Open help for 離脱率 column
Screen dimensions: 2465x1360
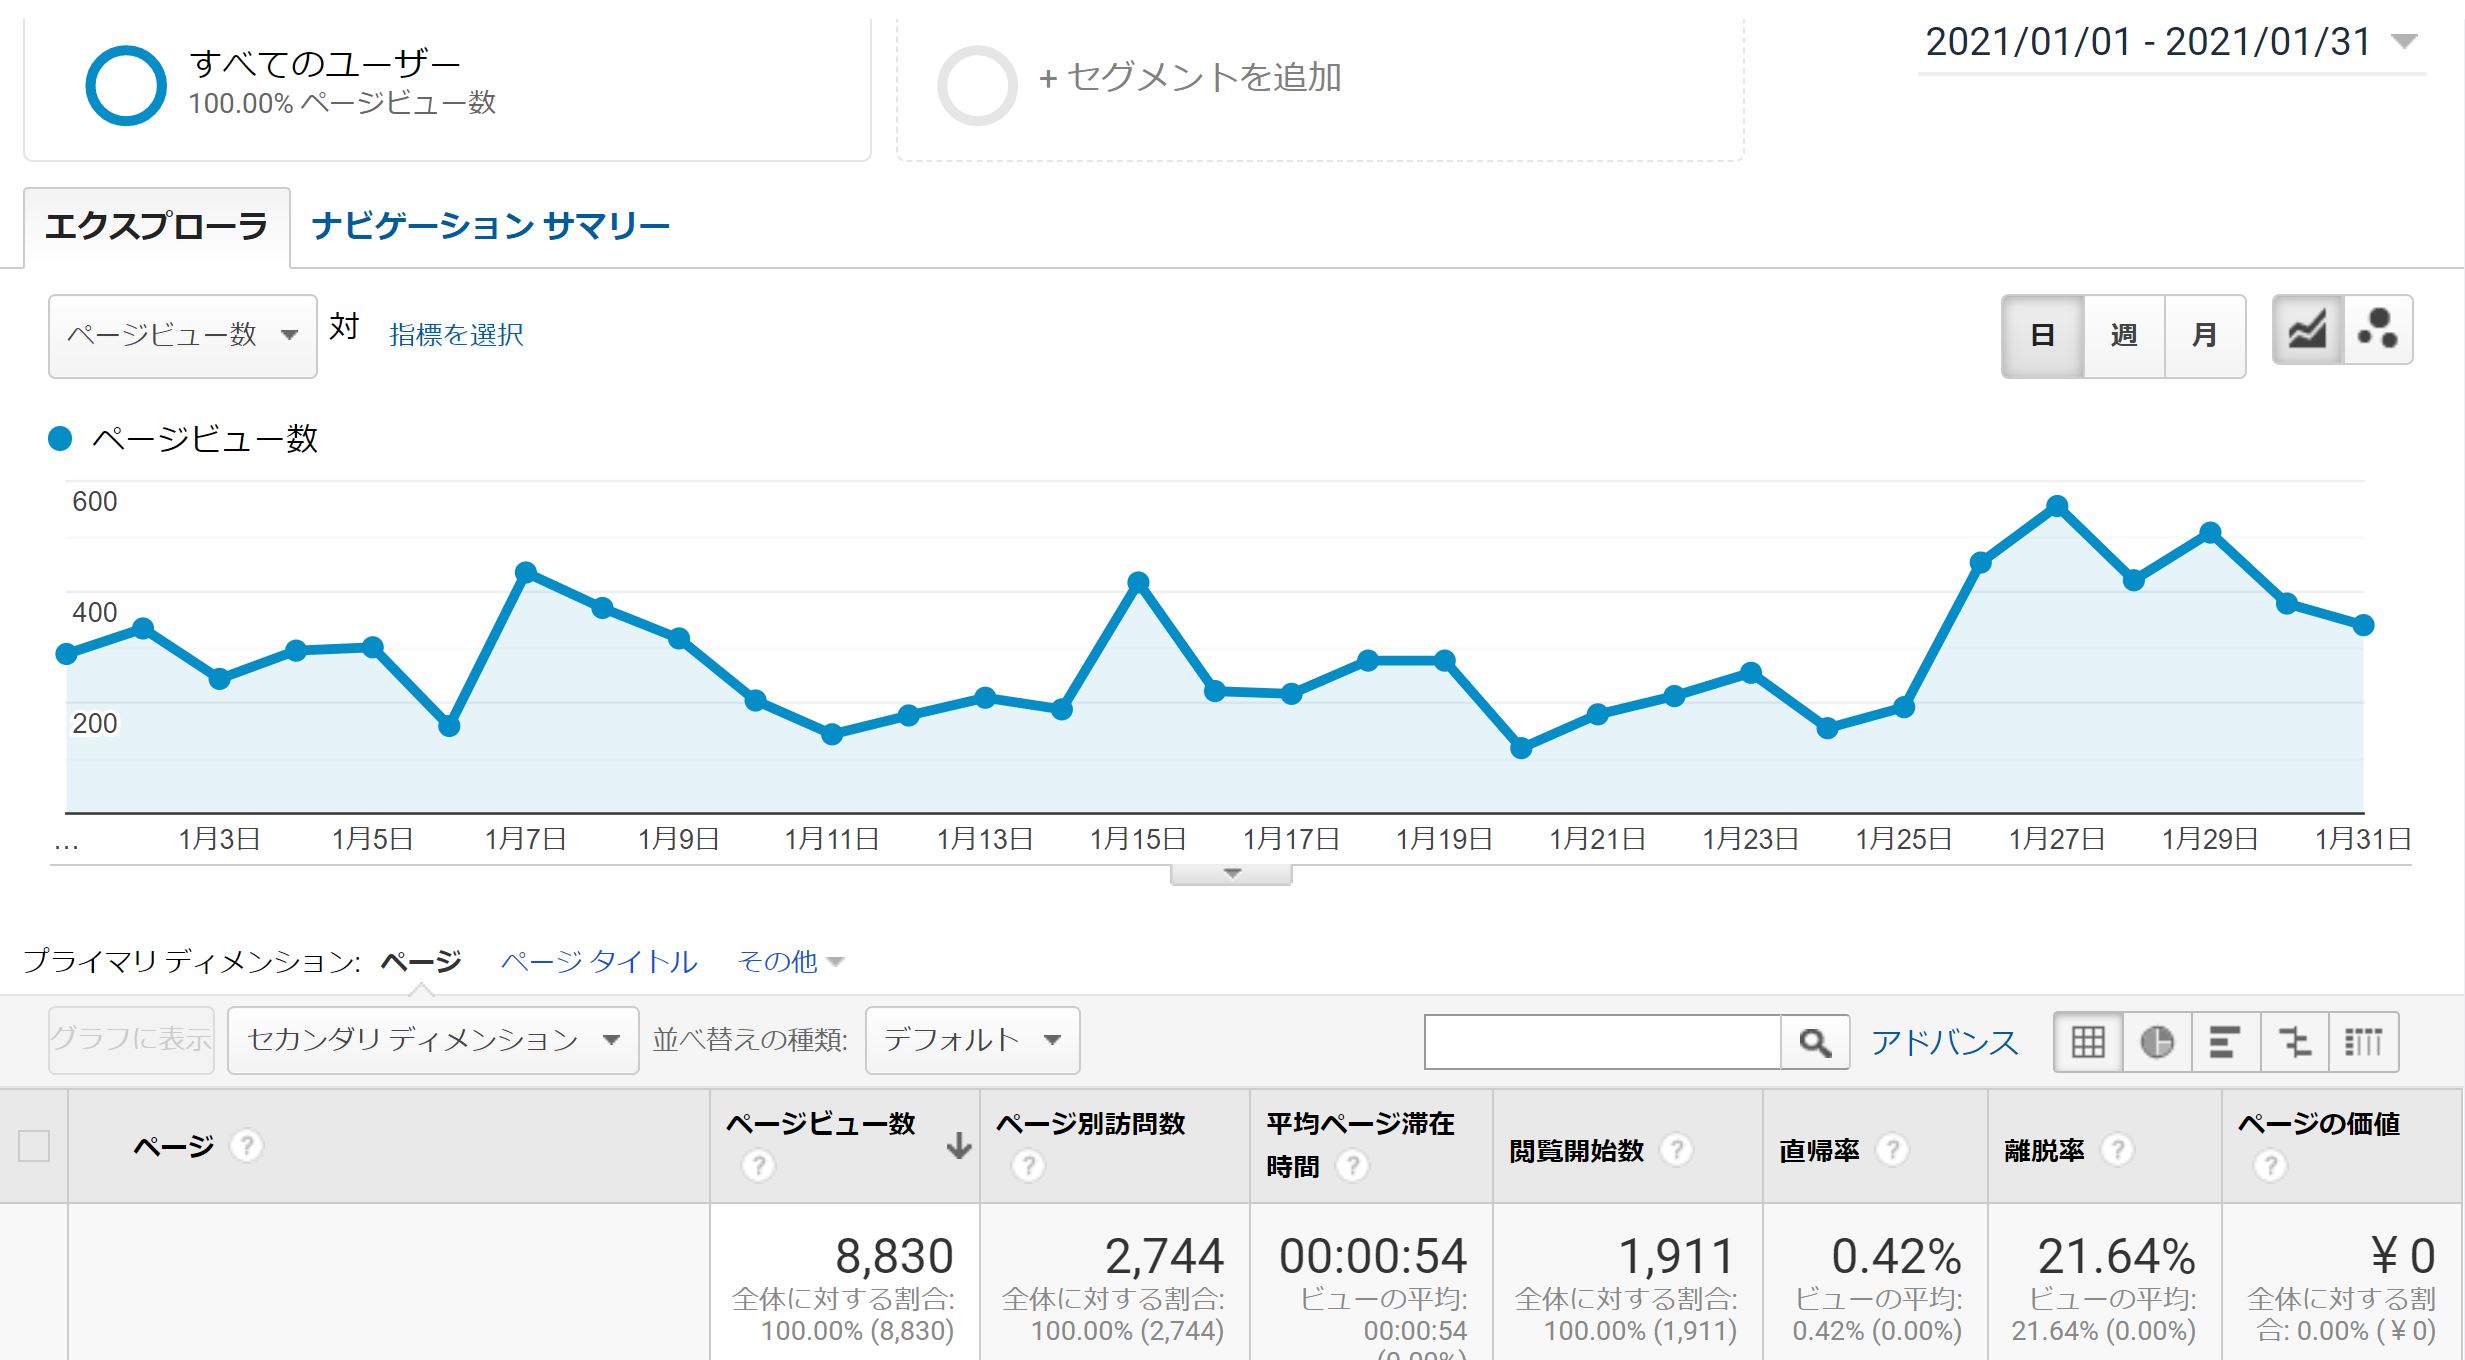(2116, 1150)
